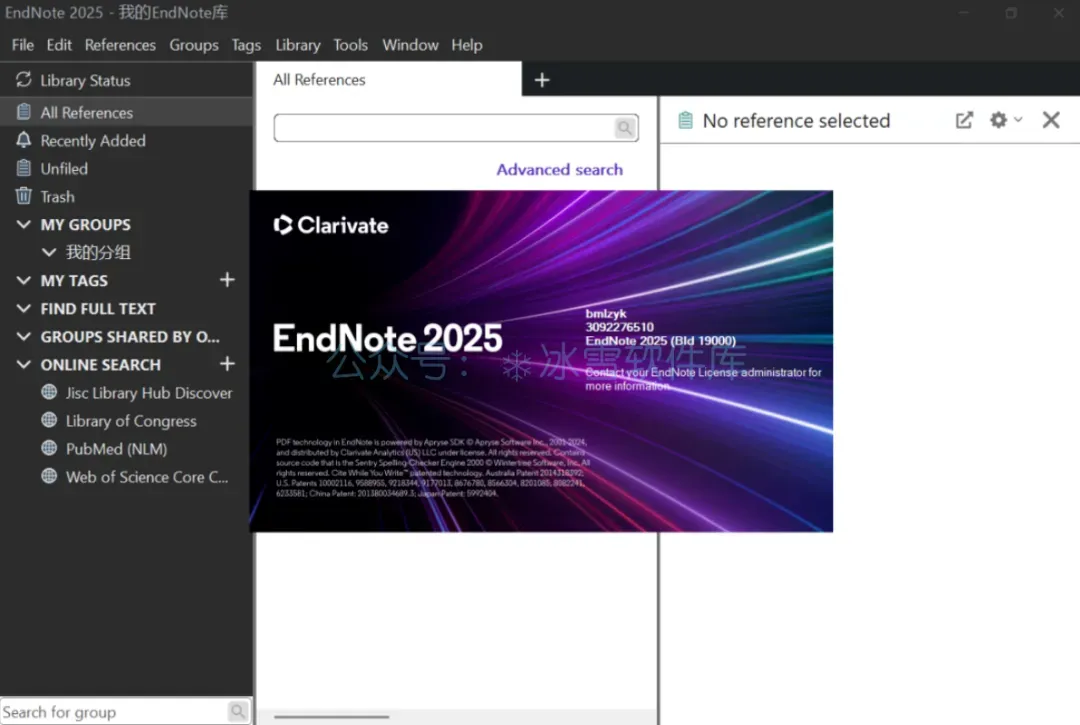Click the Recently Added bell icon
The image size is (1080, 725).
click(x=23, y=140)
